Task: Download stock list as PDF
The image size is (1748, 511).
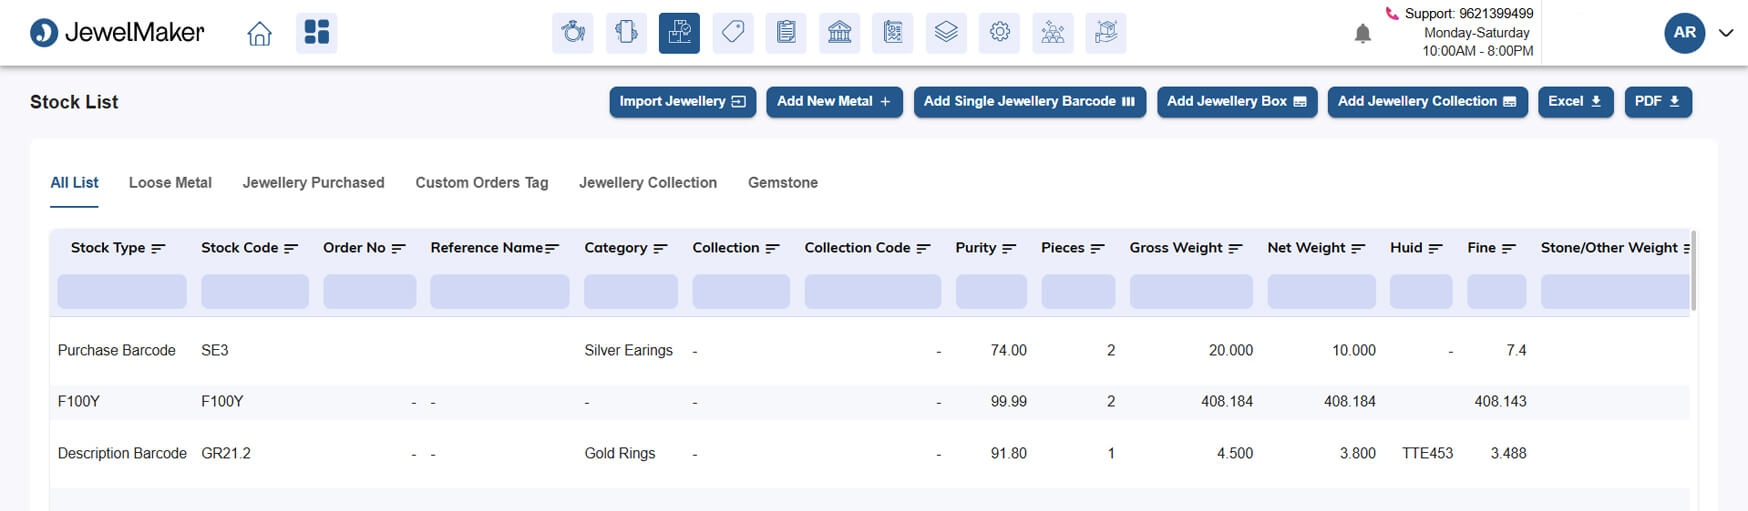Action: tap(1658, 102)
